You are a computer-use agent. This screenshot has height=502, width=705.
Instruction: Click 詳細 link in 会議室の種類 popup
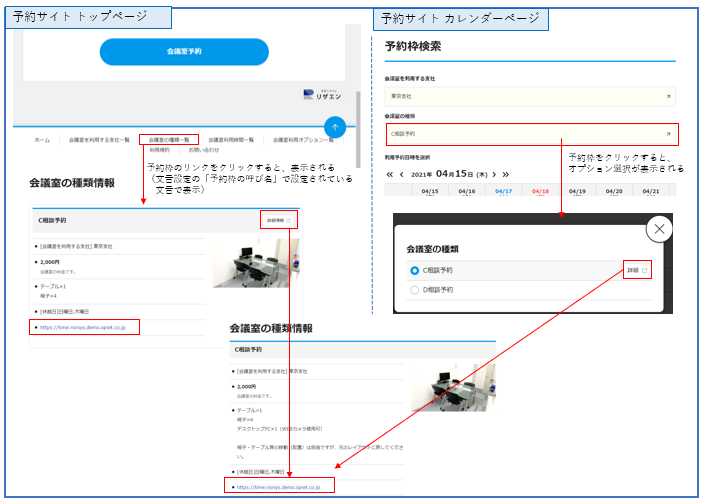coord(637,271)
